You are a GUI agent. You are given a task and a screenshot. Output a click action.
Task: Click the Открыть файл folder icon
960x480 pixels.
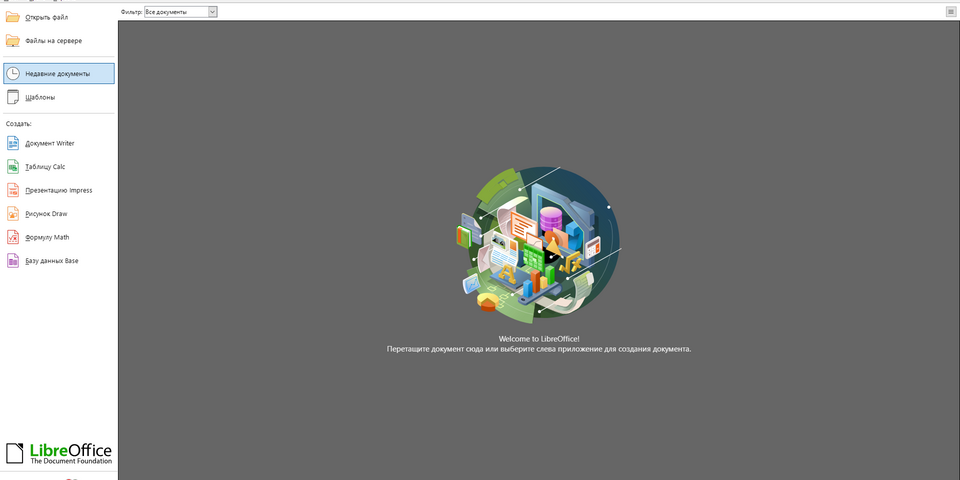pos(13,17)
